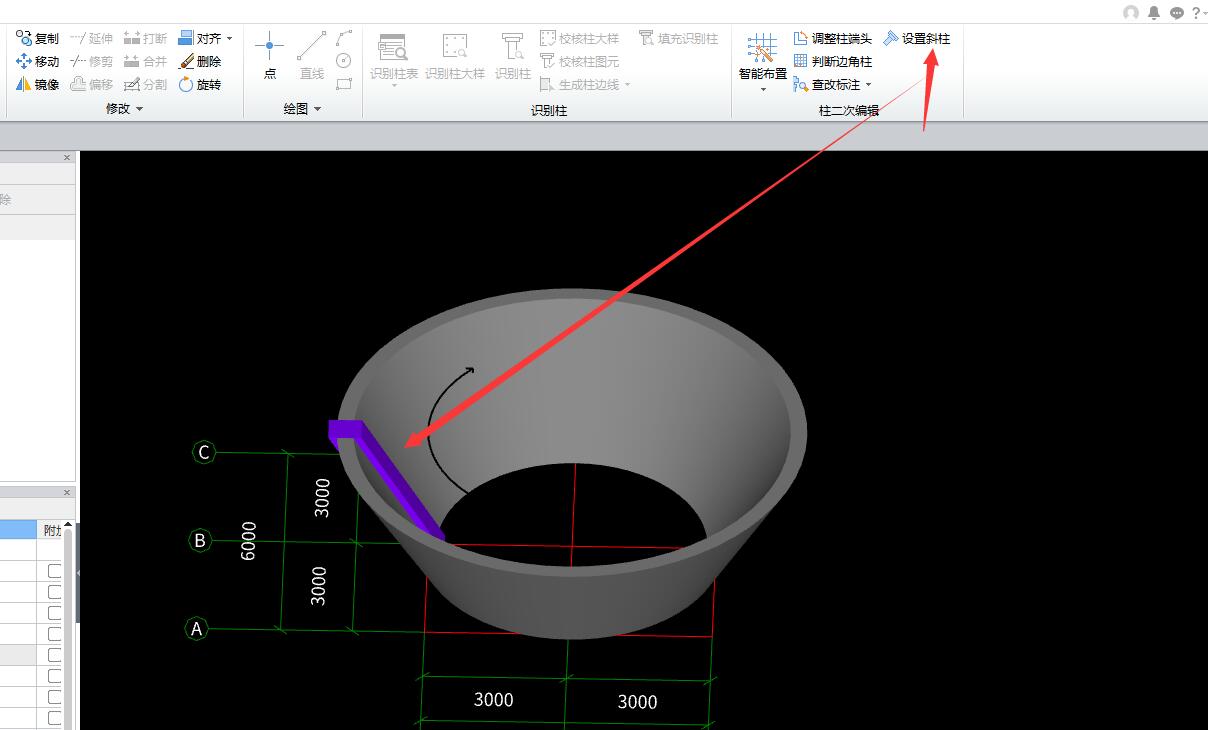Click 设置斜柱 (set inclined column)
The image size is (1208, 730).
click(917, 38)
